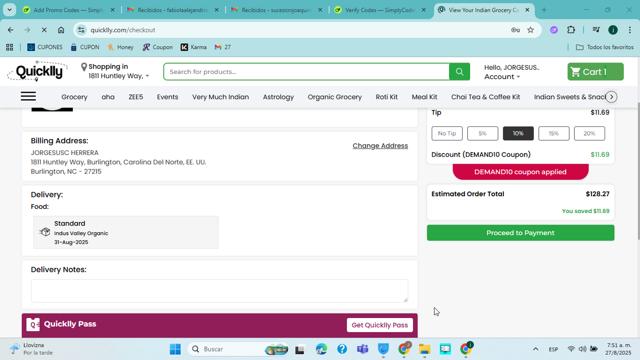640x360 pixels.
Task: Open the bookmarks apps grid icon
Action: click(x=10, y=47)
